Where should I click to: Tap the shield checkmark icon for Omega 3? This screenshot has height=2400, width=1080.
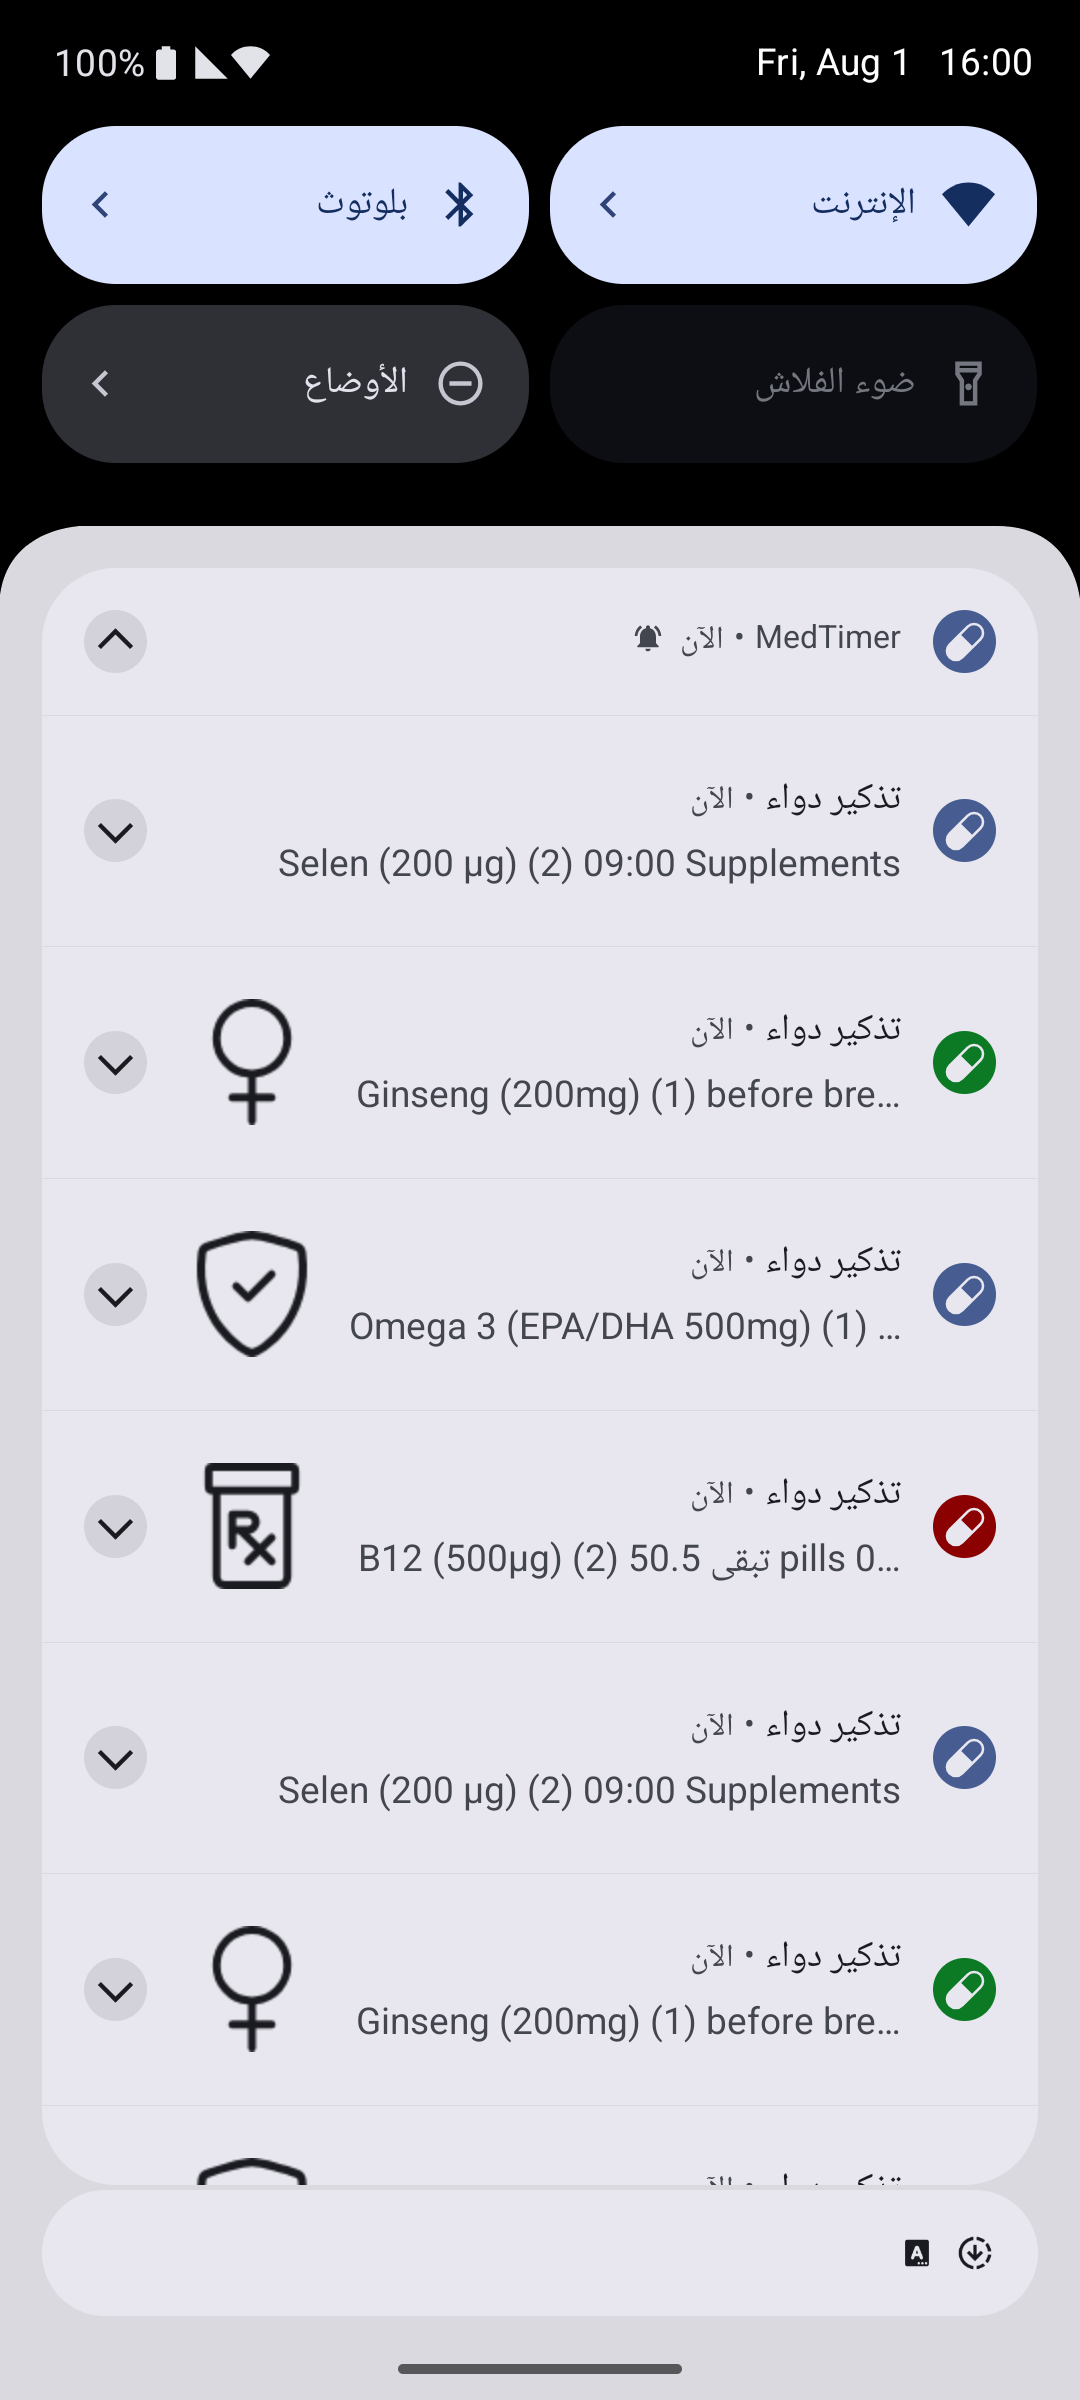click(252, 1294)
